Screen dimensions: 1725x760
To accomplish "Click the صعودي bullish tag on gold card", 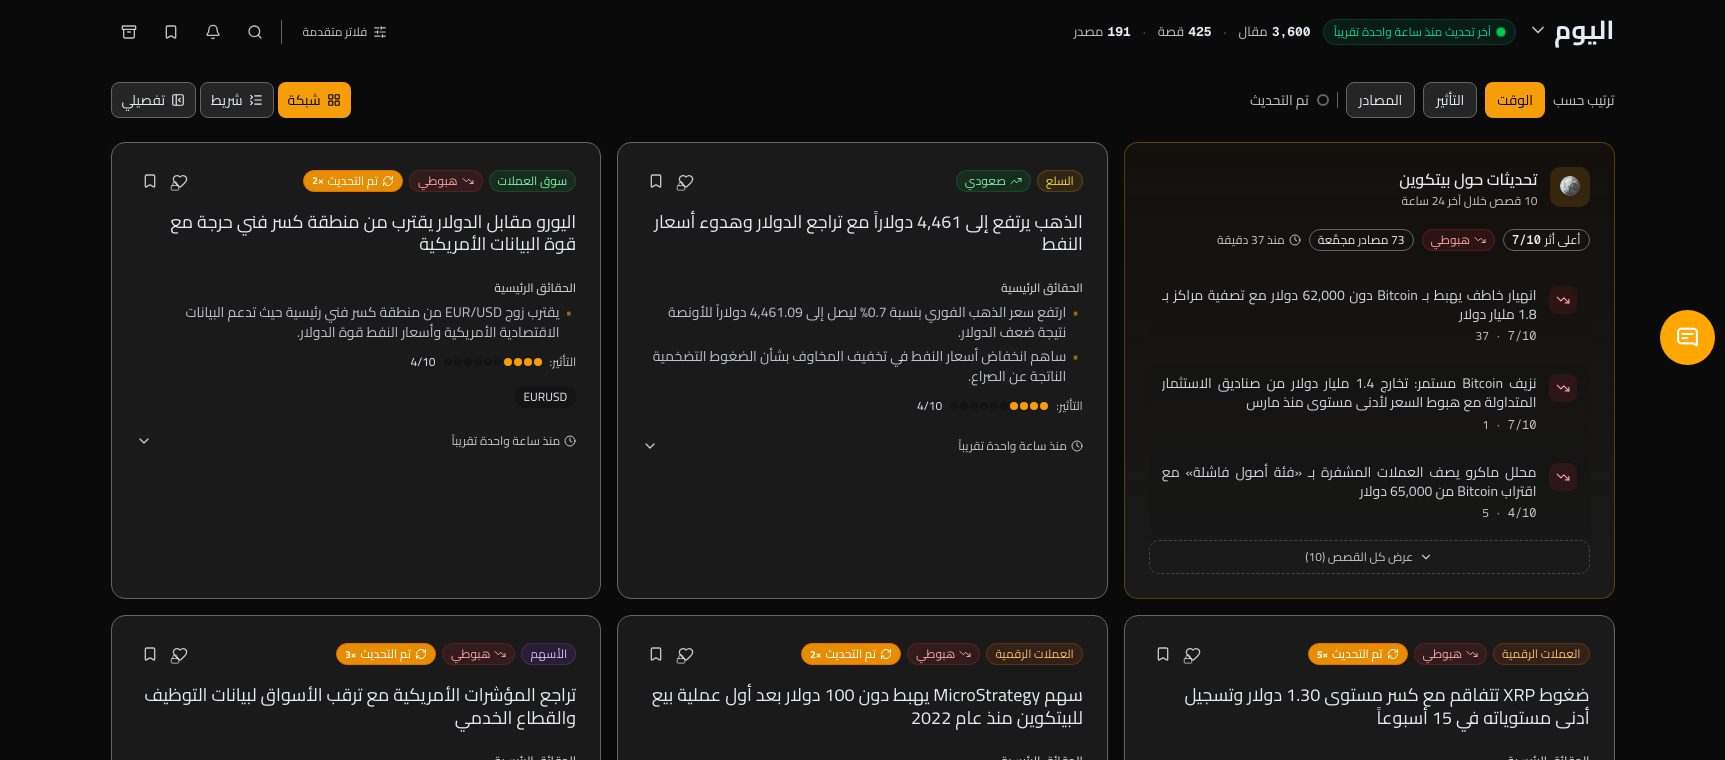I will tap(993, 181).
